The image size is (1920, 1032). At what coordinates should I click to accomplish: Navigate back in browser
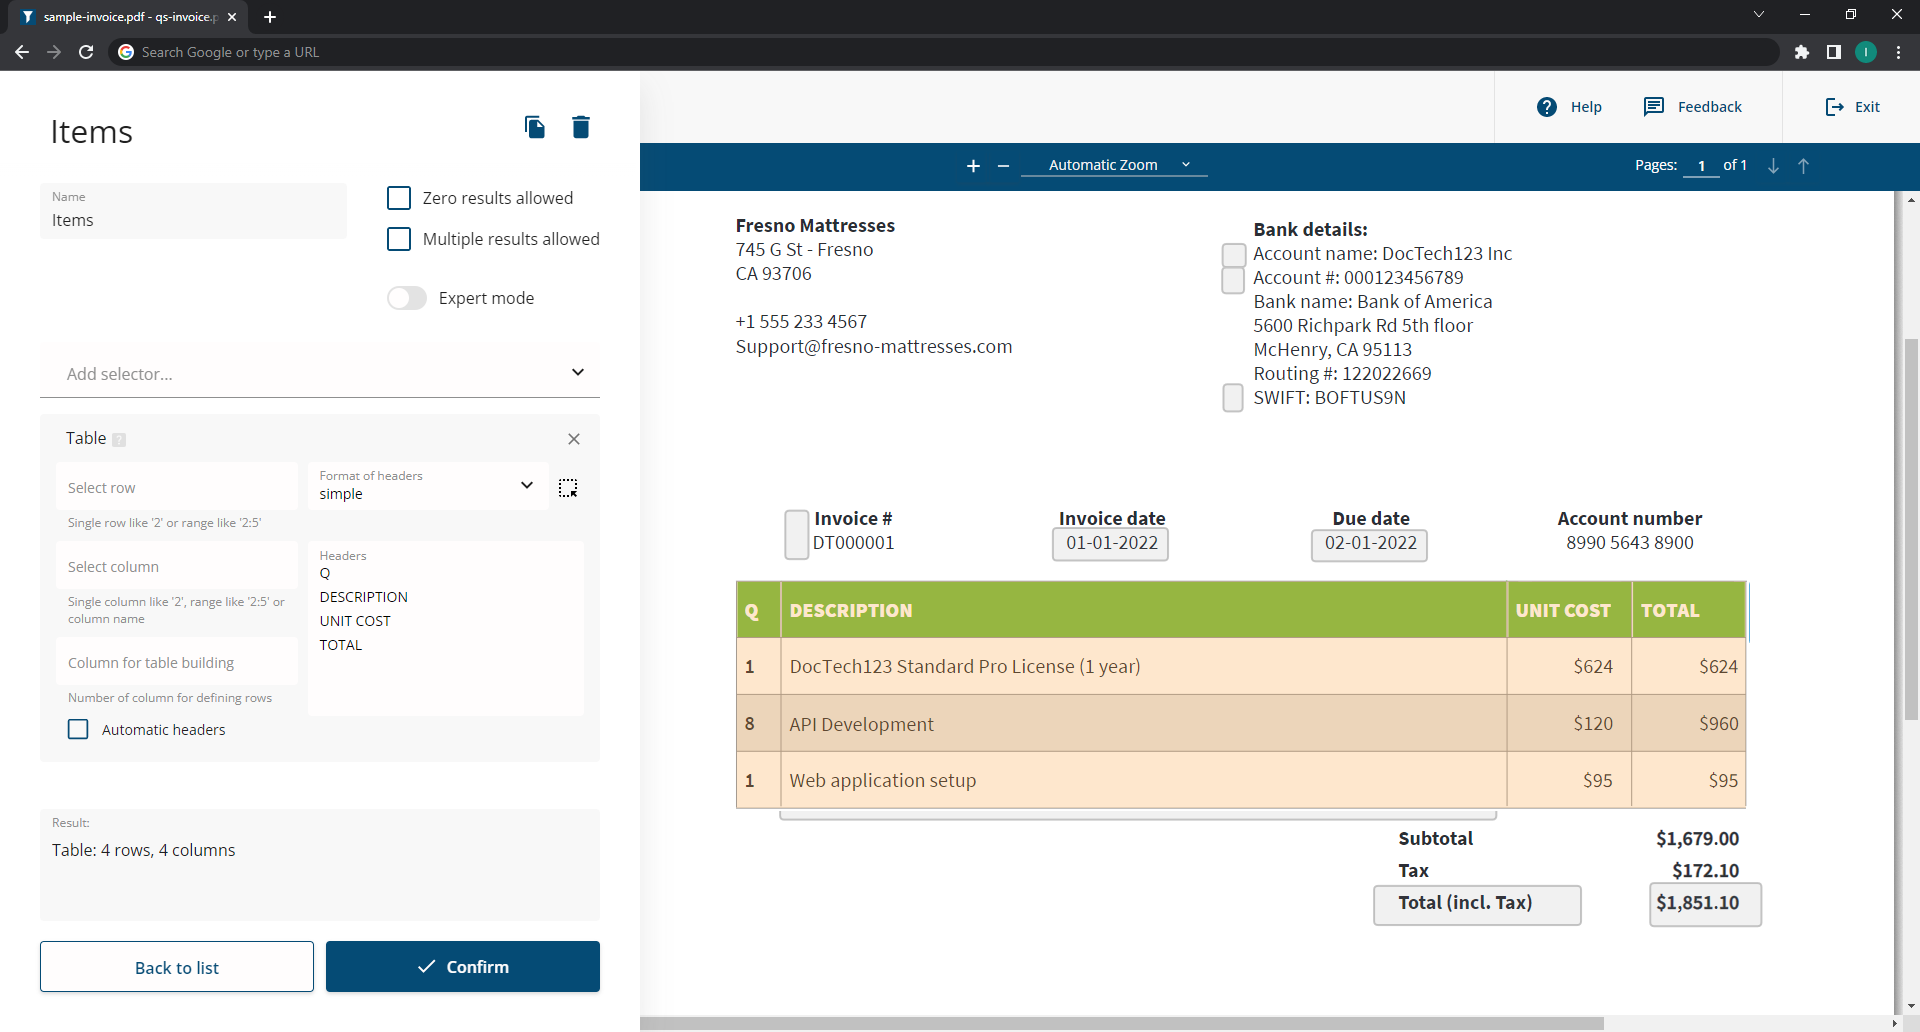point(22,52)
